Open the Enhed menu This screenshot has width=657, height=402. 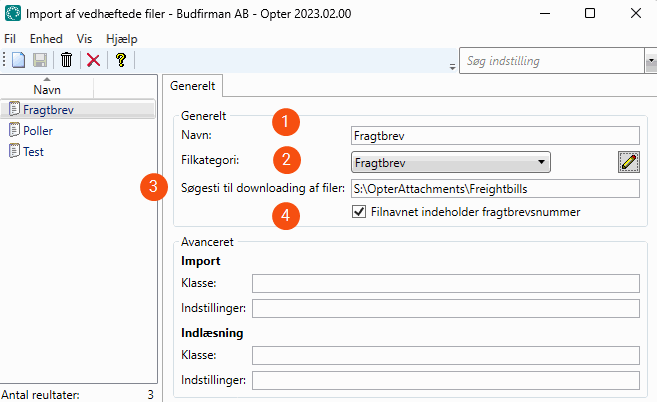click(x=46, y=38)
